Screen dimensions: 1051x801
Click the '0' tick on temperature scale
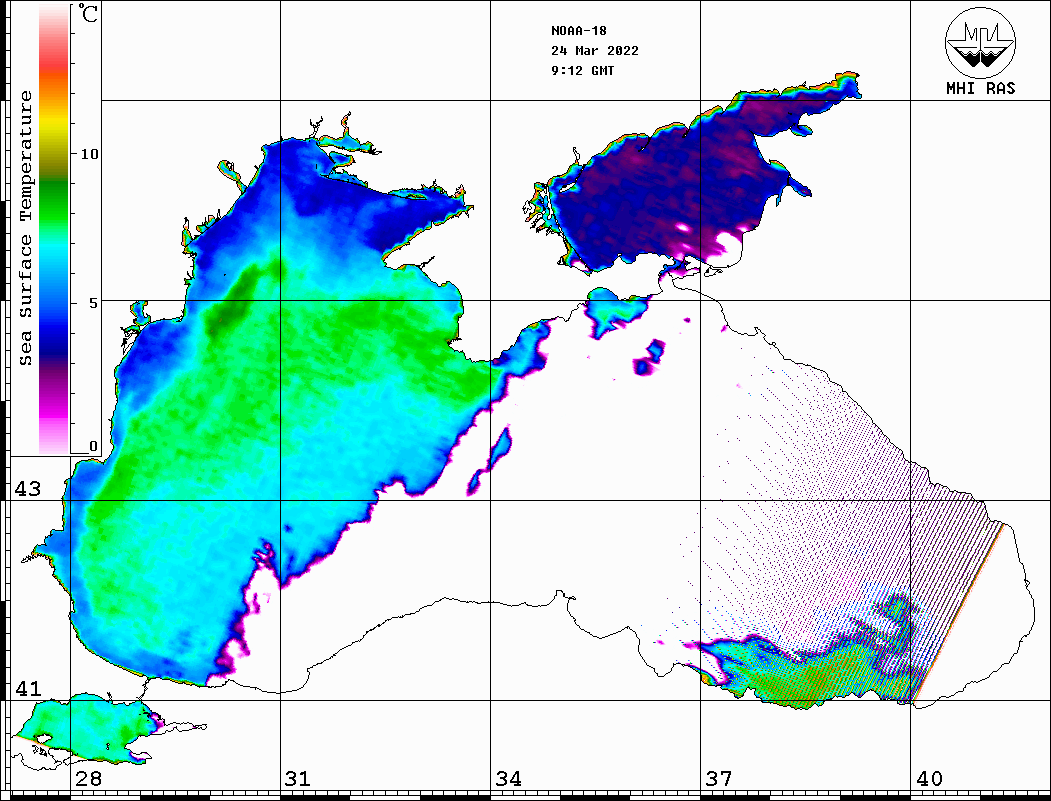93,446
